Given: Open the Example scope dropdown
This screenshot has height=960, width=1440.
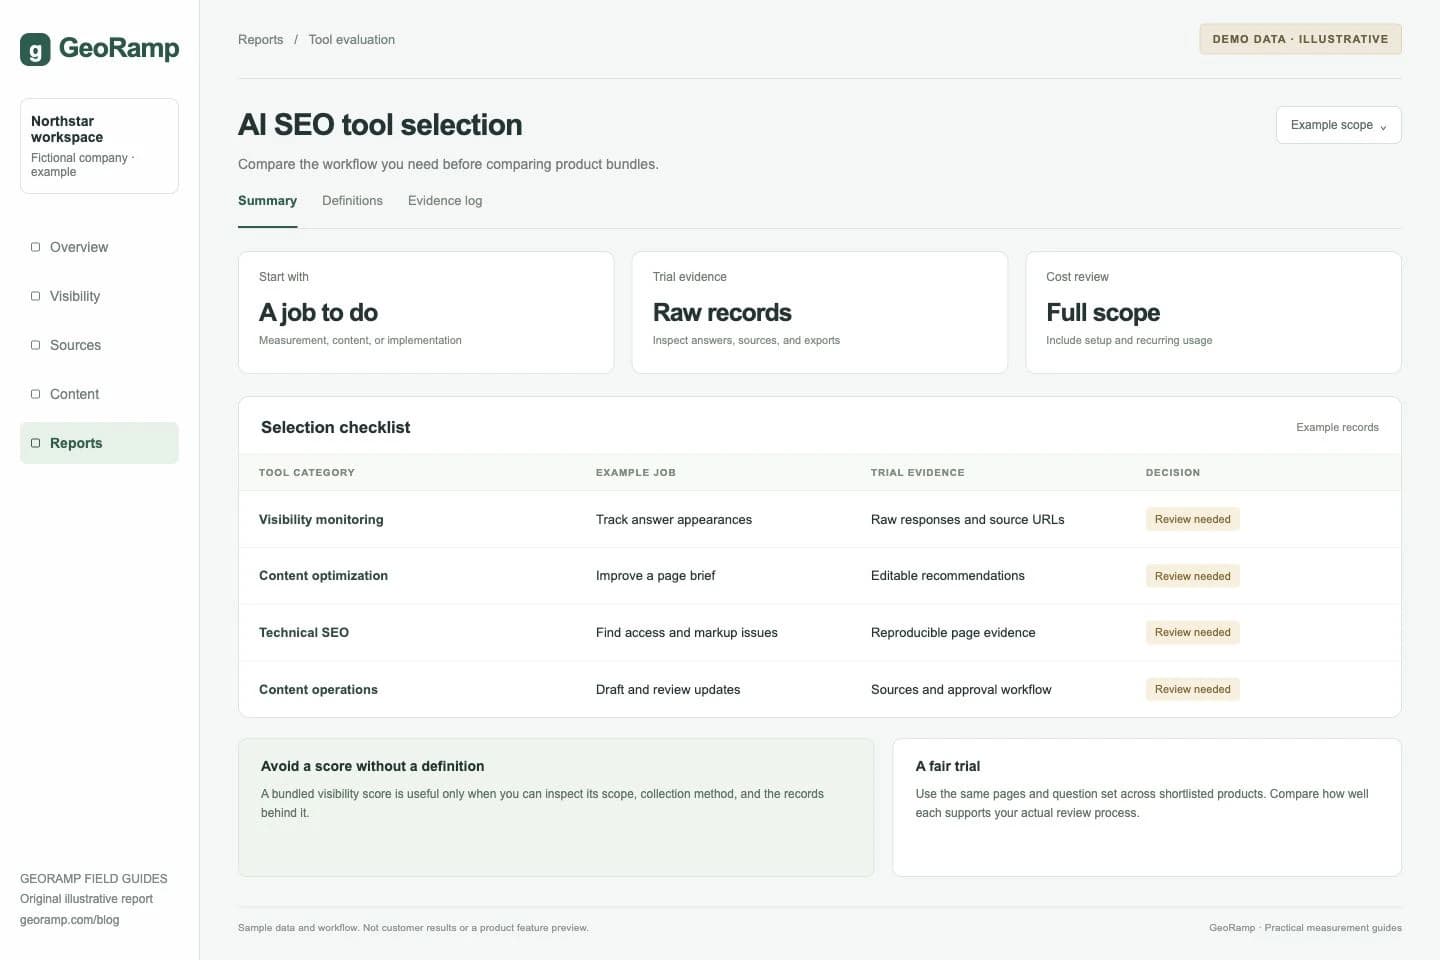Looking at the screenshot, I should click(1338, 125).
